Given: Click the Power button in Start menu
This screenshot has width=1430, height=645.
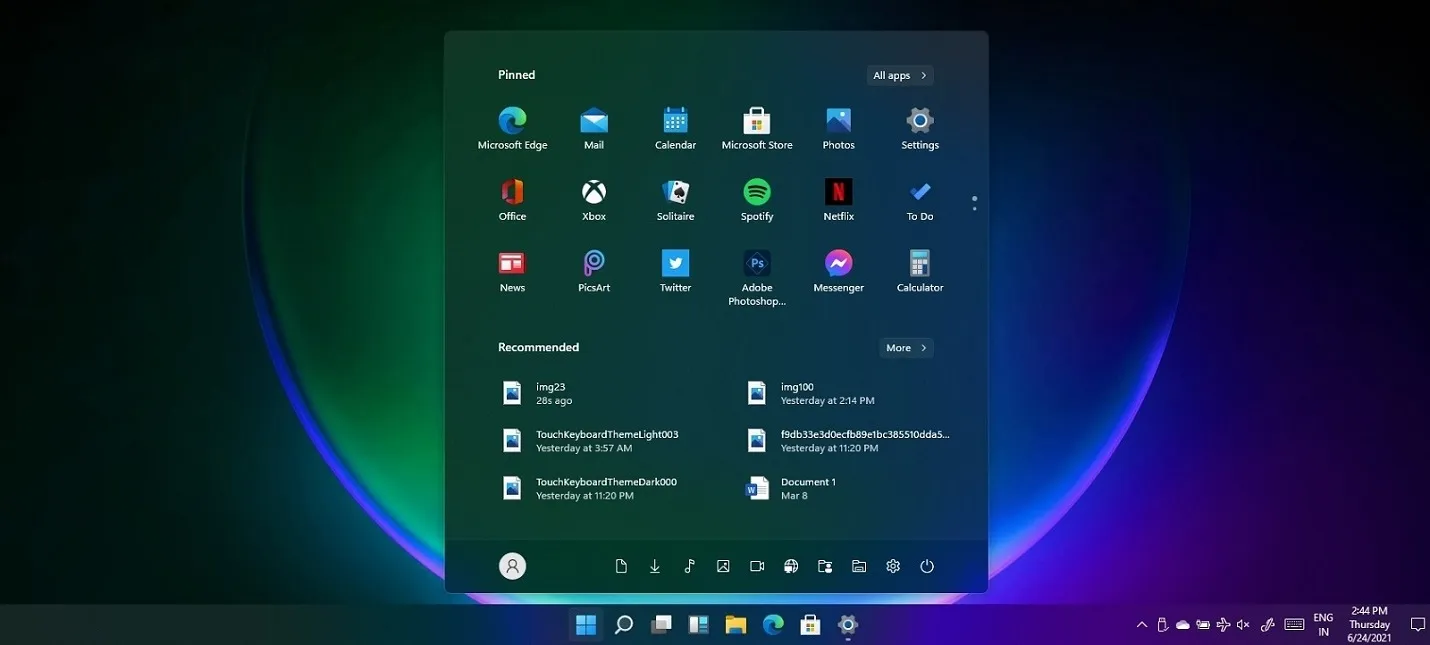Looking at the screenshot, I should [x=927, y=566].
